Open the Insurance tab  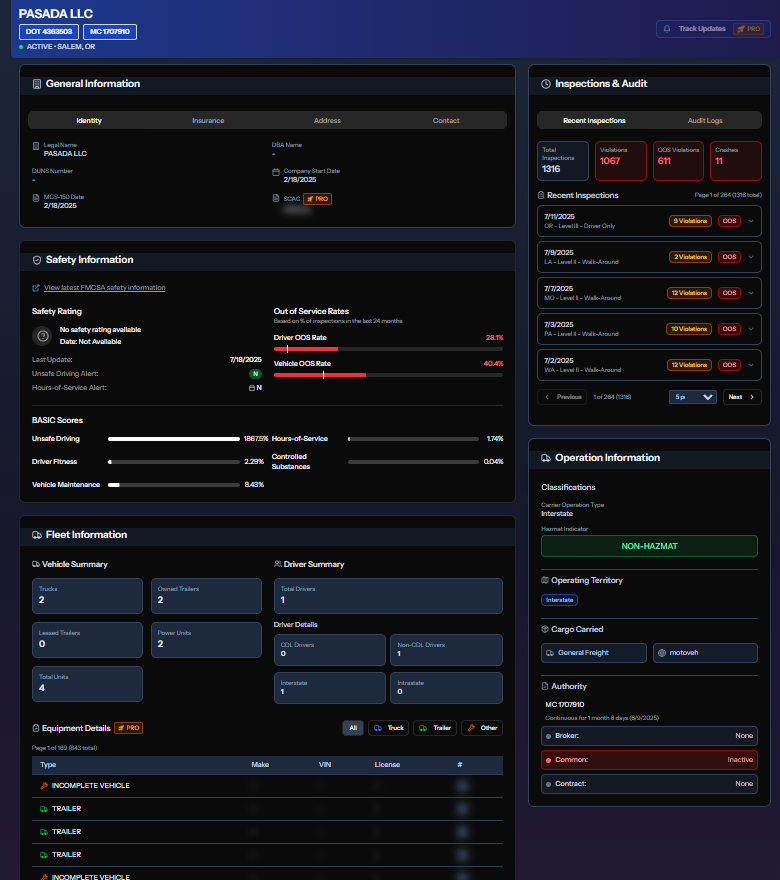point(208,121)
